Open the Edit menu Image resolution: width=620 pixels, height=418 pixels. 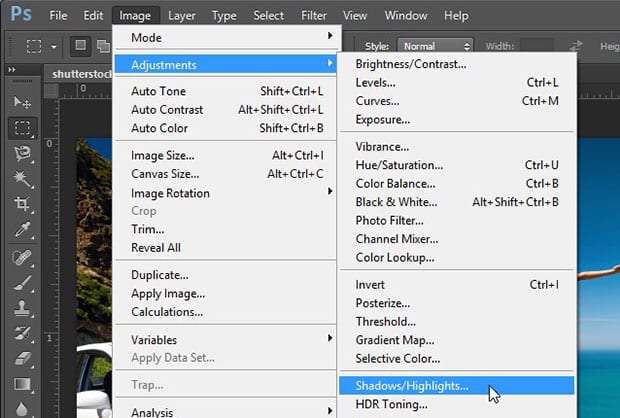tap(93, 15)
